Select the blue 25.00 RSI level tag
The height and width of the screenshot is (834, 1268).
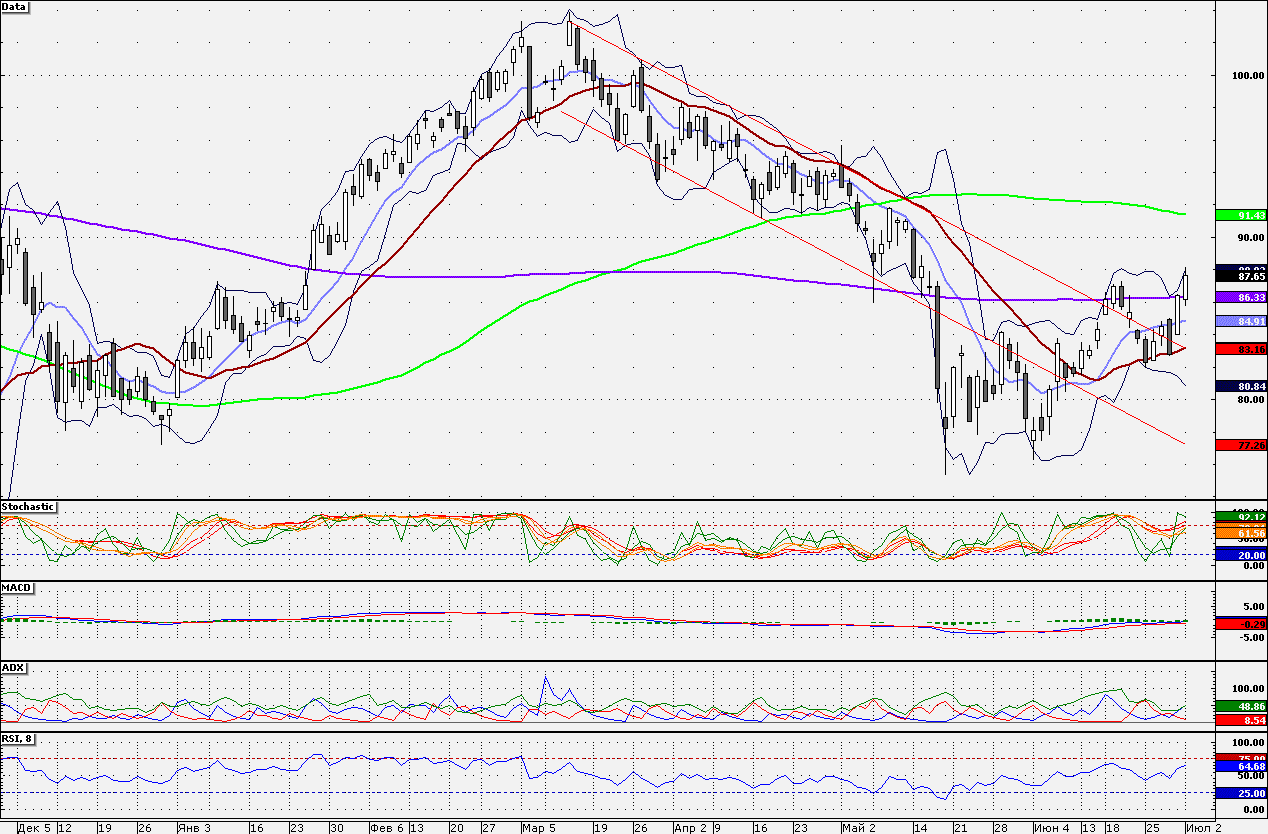(1240, 793)
